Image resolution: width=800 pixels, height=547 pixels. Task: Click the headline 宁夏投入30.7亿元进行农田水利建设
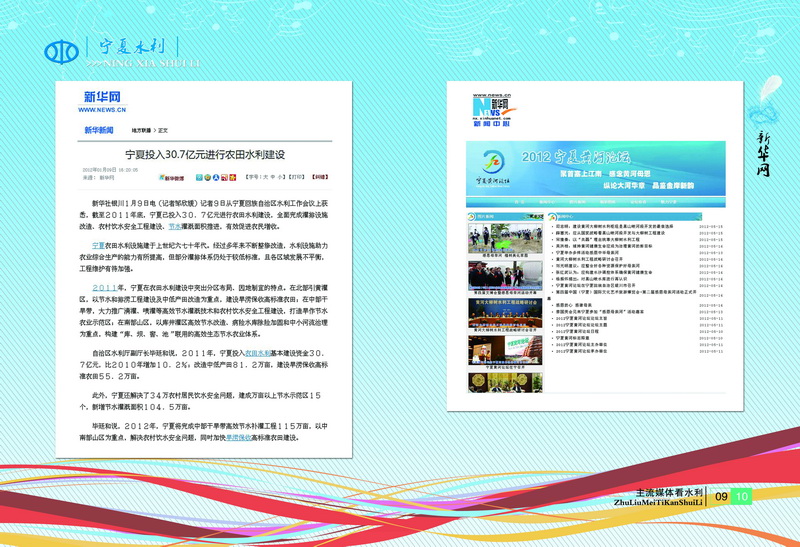[x=205, y=155]
